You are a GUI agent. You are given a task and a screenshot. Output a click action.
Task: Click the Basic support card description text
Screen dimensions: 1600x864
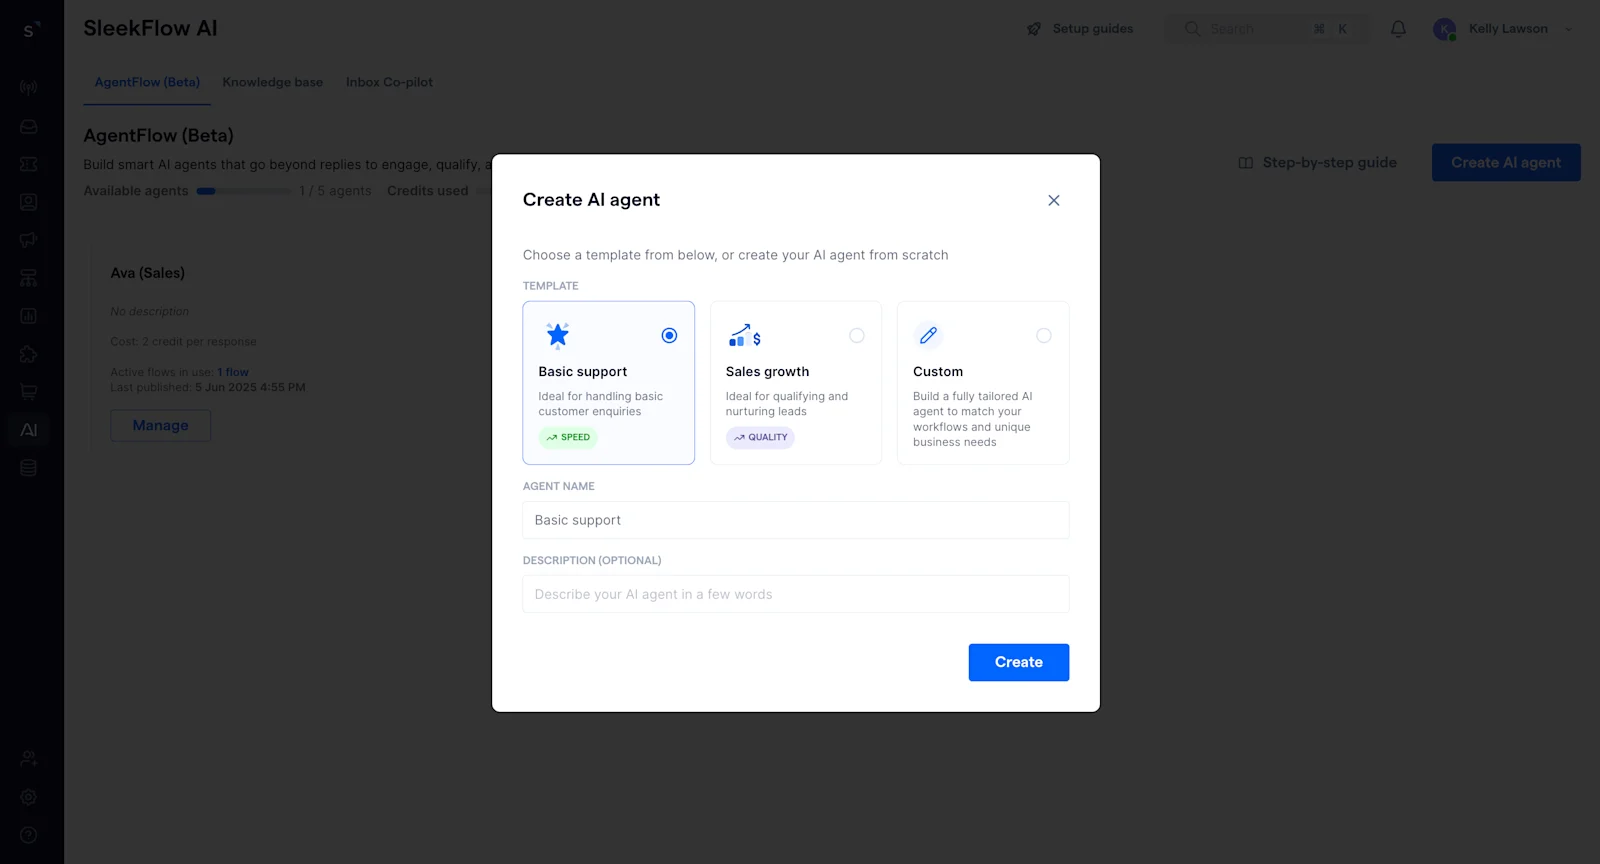[x=600, y=404]
